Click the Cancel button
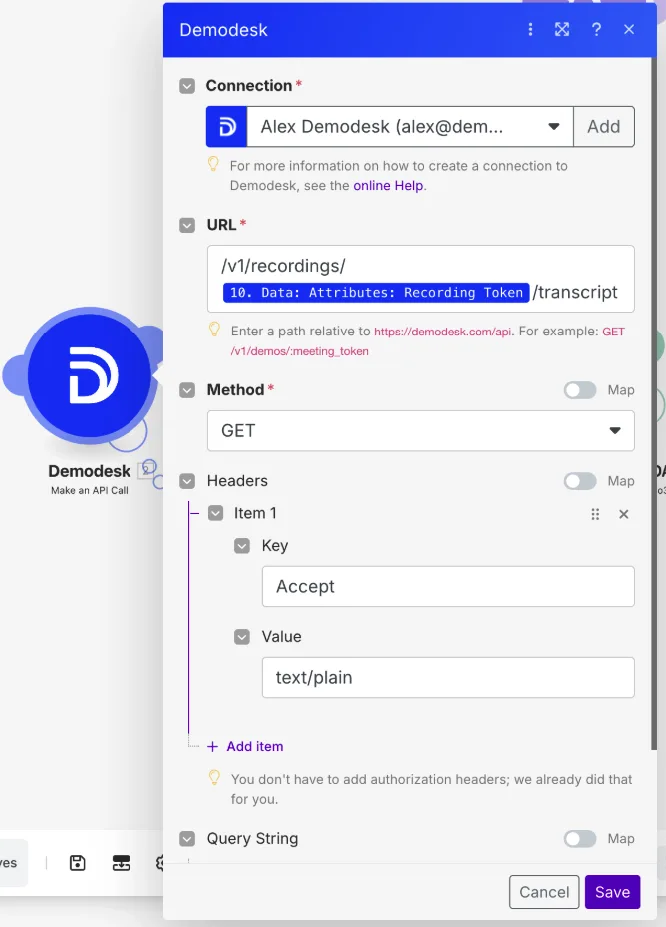Viewport: 666px width, 927px height. (x=544, y=892)
